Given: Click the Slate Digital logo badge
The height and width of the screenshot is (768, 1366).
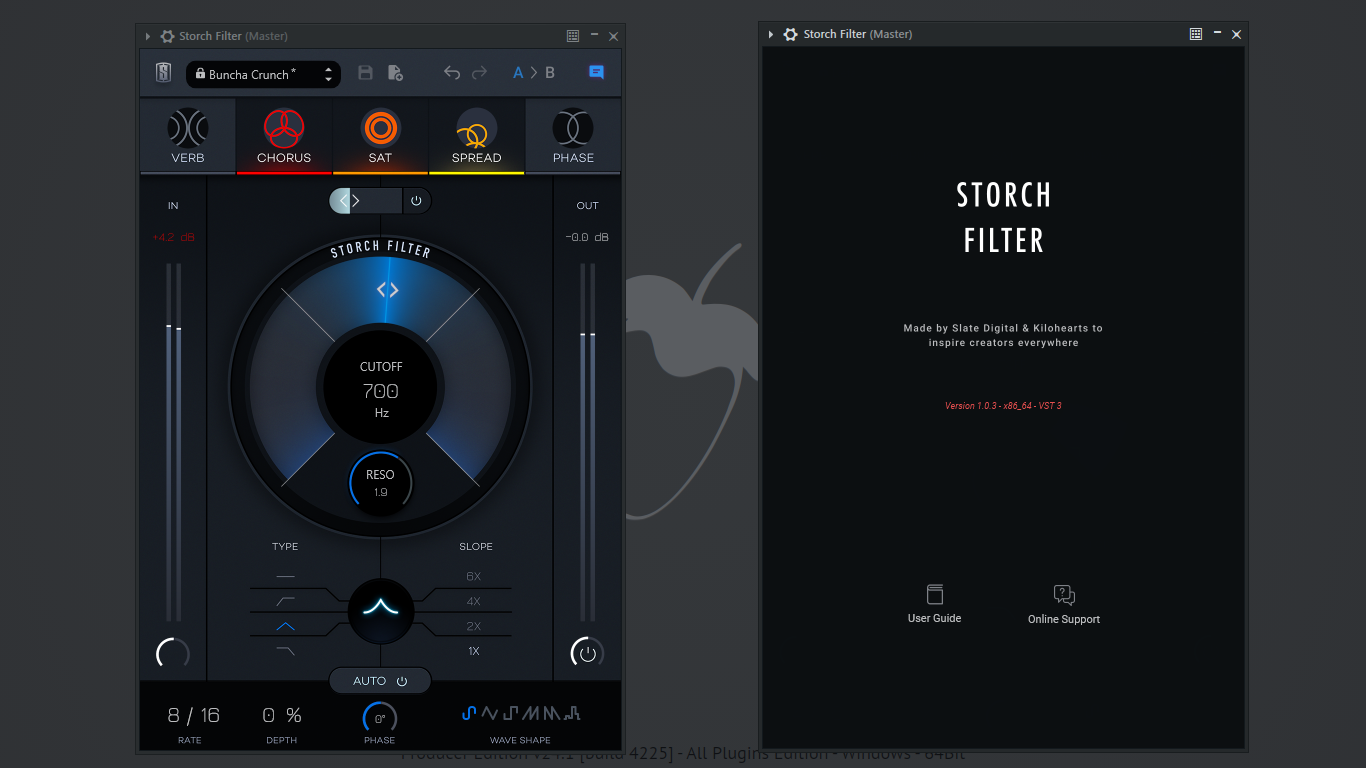Looking at the screenshot, I should point(163,73).
